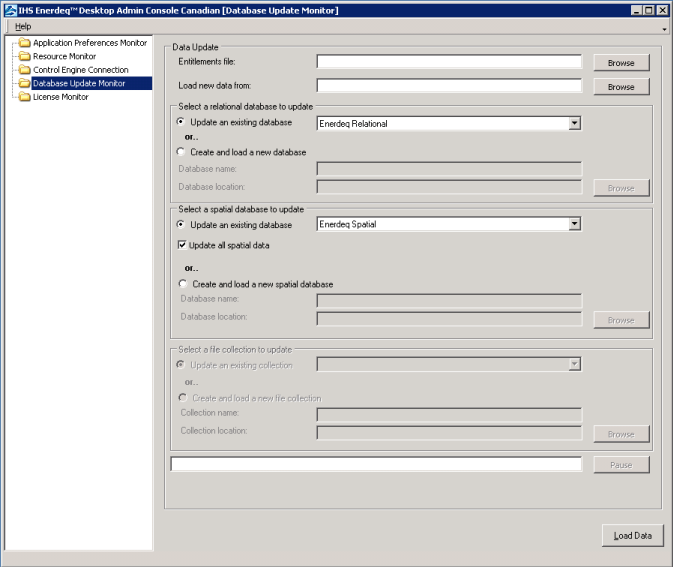This screenshot has height=567, width=673.
Task: Click the toolbar options arrow beside Help bar
Action: click(664, 30)
